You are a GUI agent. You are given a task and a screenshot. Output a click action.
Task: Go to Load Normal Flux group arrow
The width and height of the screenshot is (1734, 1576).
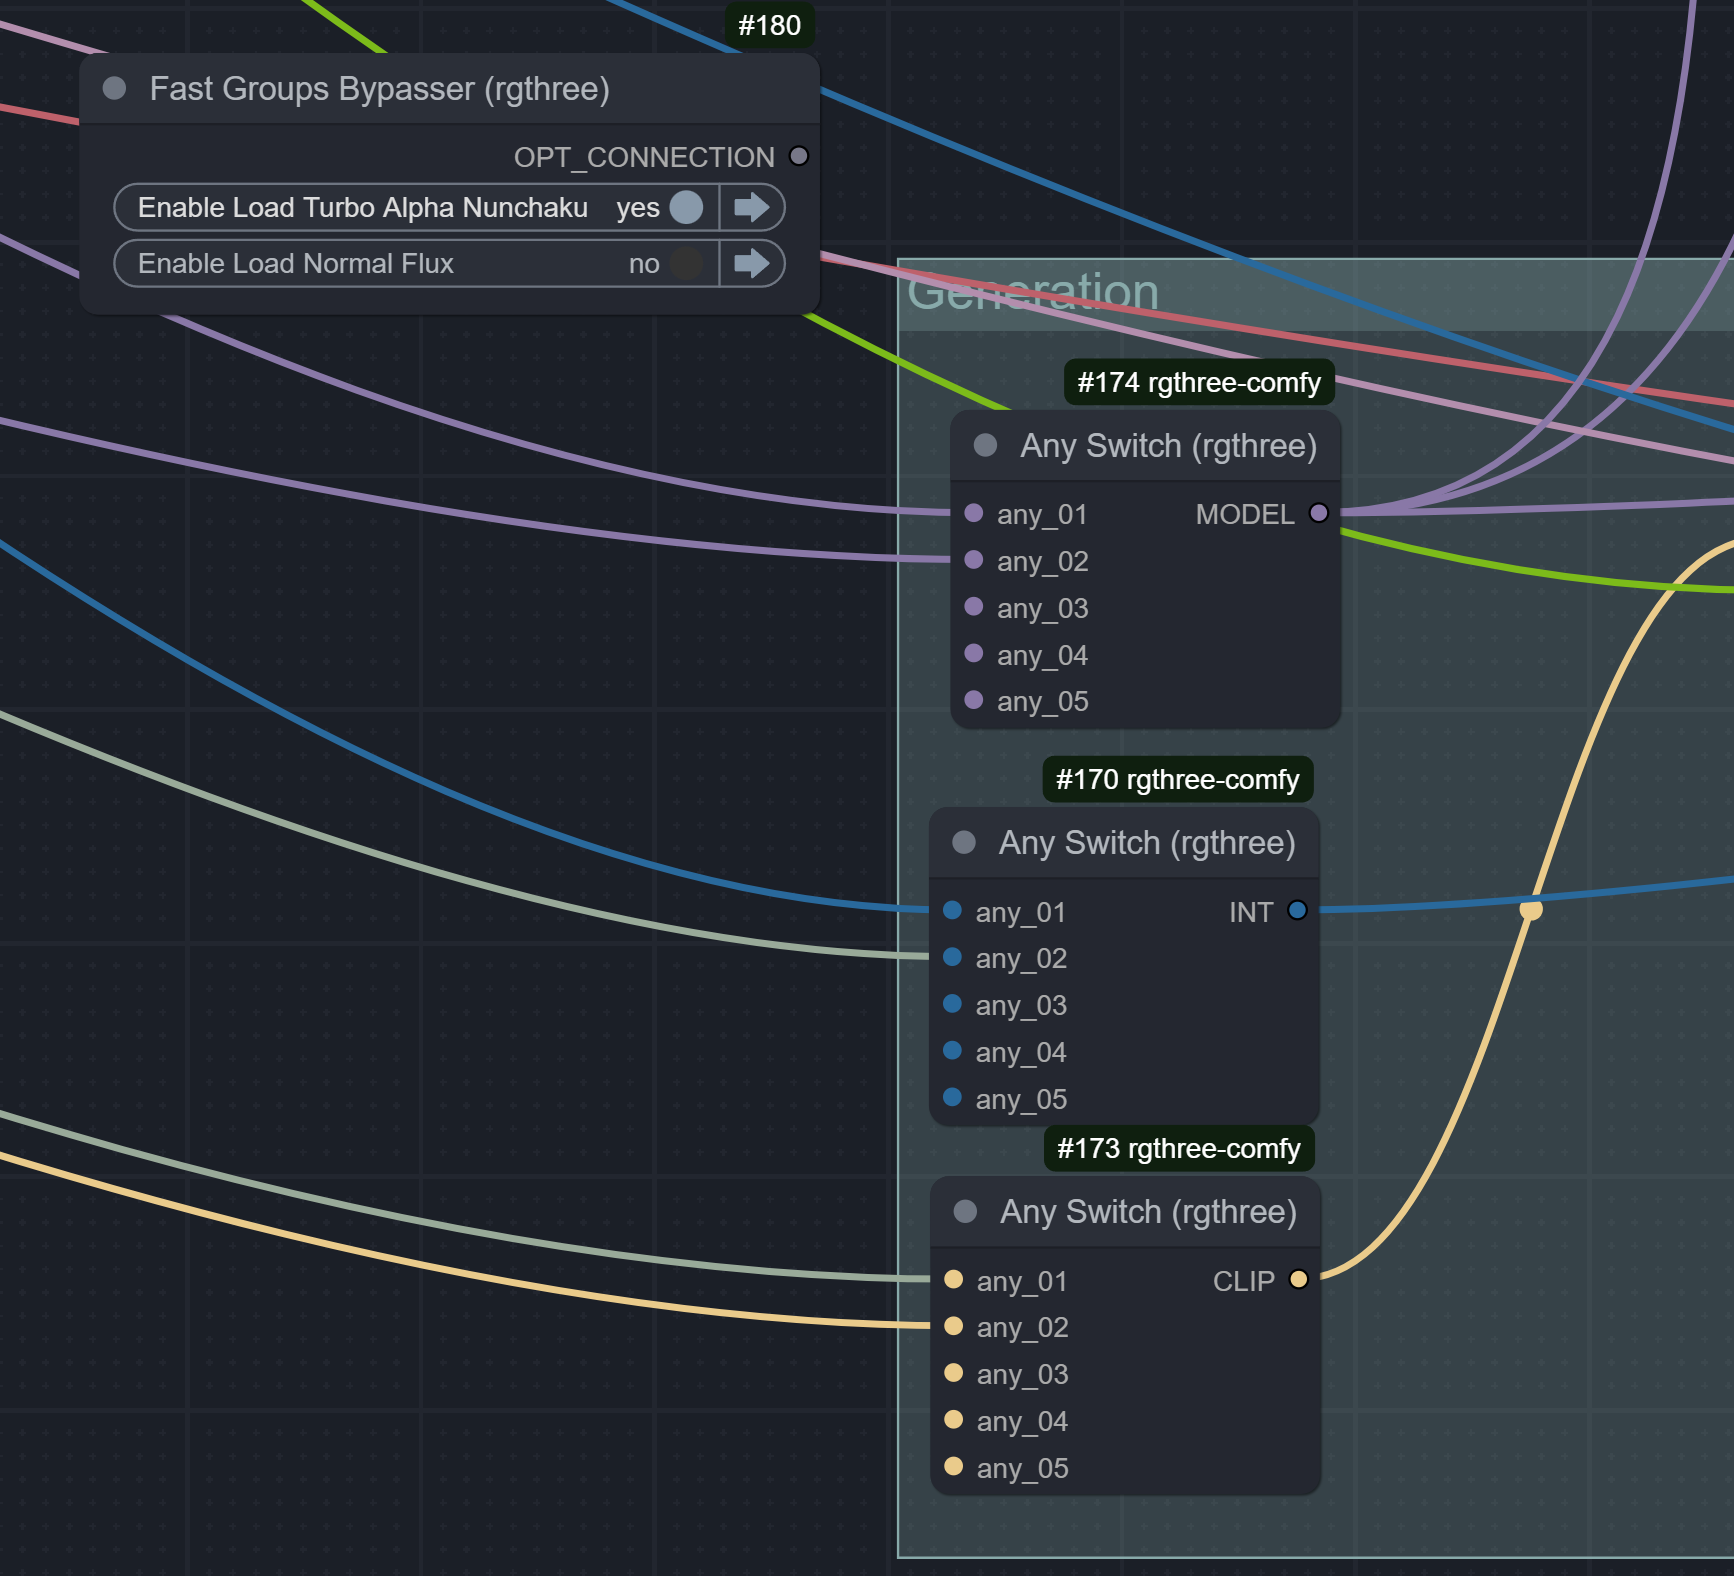[751, 263]
